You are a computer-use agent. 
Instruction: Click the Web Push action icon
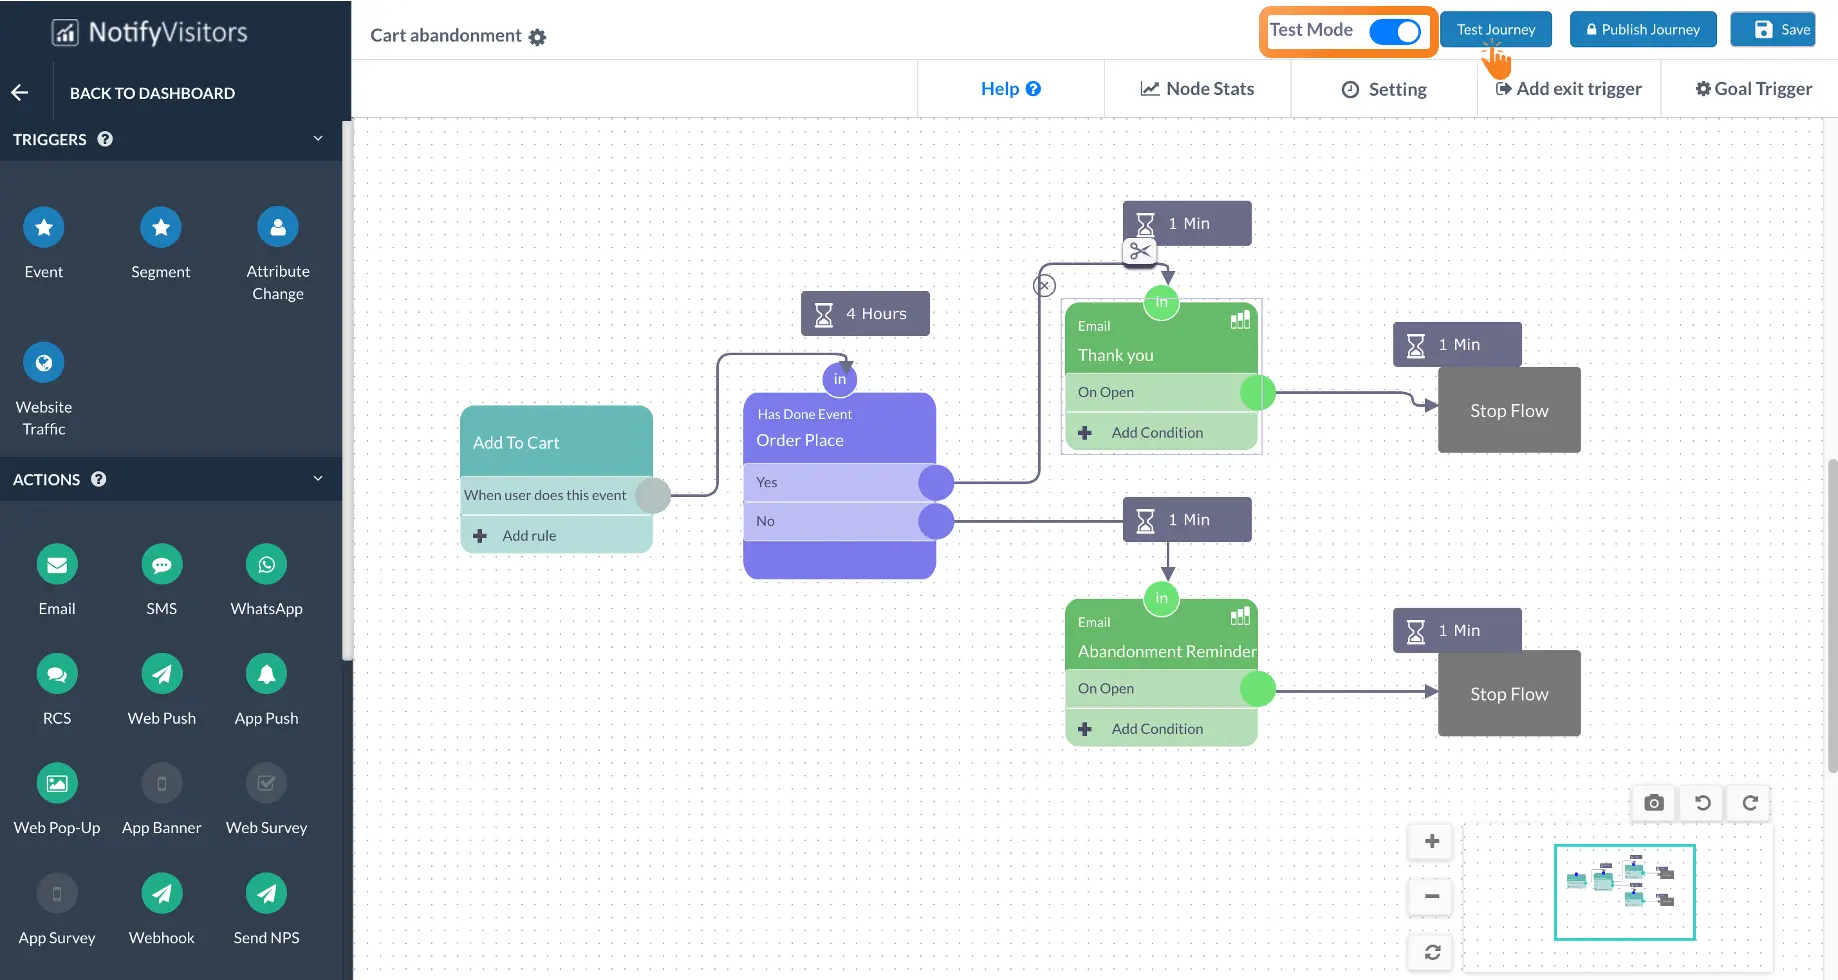162,674
